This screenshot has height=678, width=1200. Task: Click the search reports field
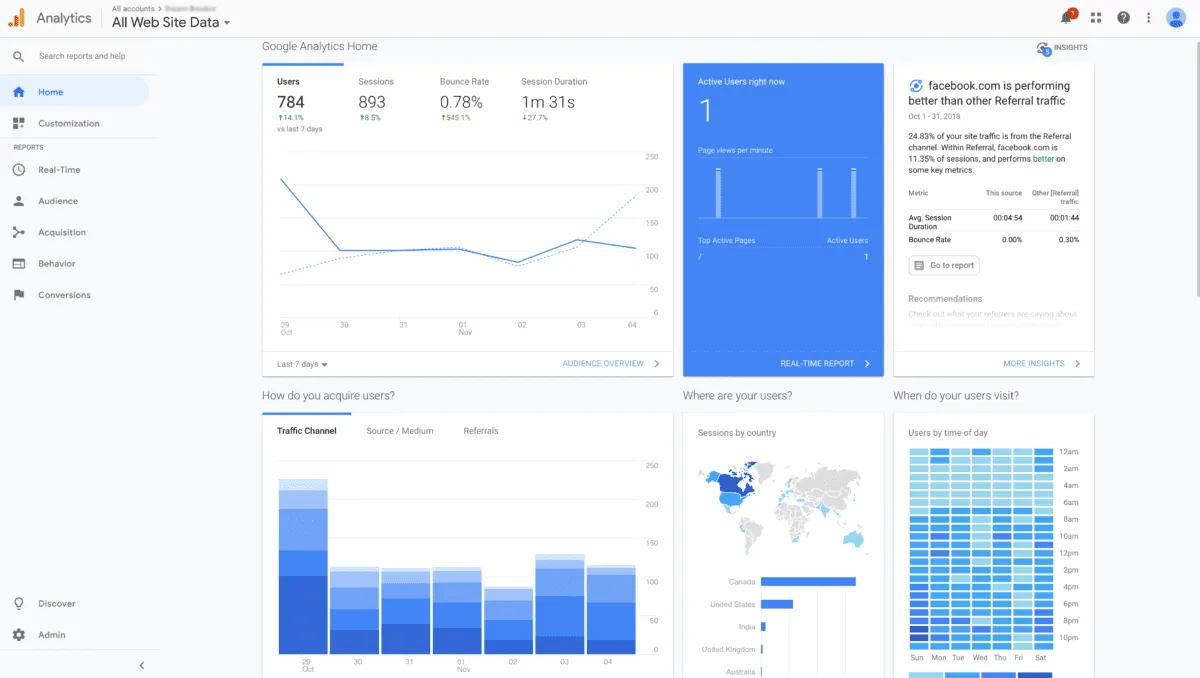(x=85, y=56)
